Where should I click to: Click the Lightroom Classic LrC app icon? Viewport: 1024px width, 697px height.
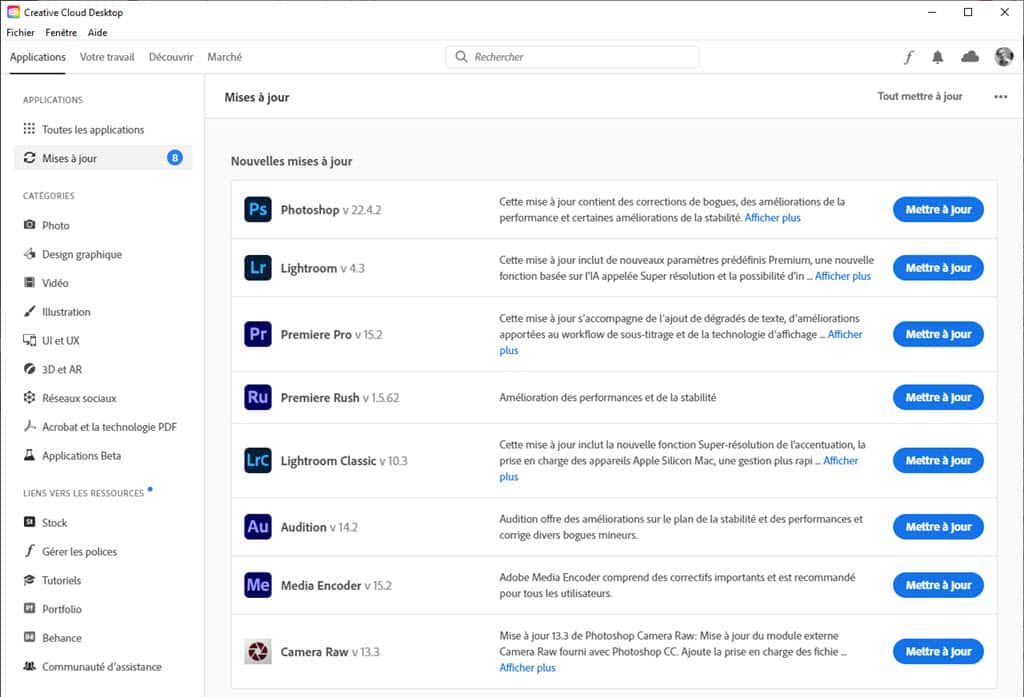click(258, 461)
